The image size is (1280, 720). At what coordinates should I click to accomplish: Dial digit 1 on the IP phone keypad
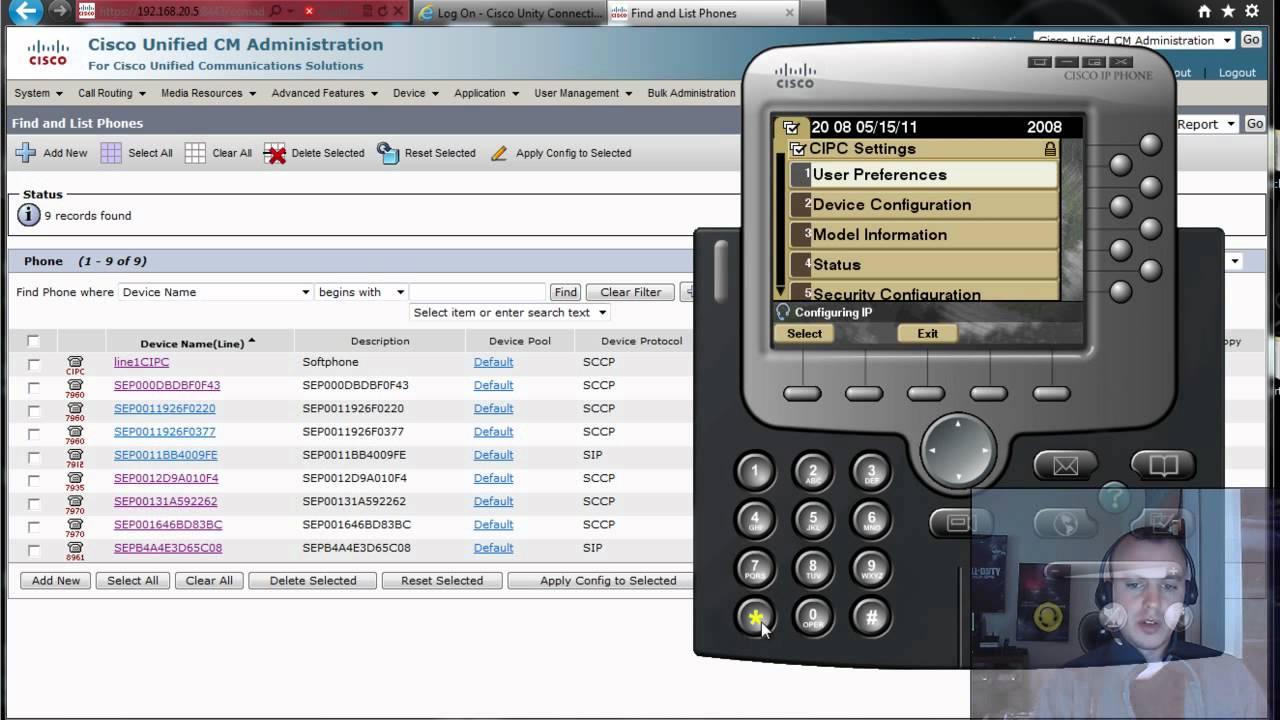click(755, 471)
